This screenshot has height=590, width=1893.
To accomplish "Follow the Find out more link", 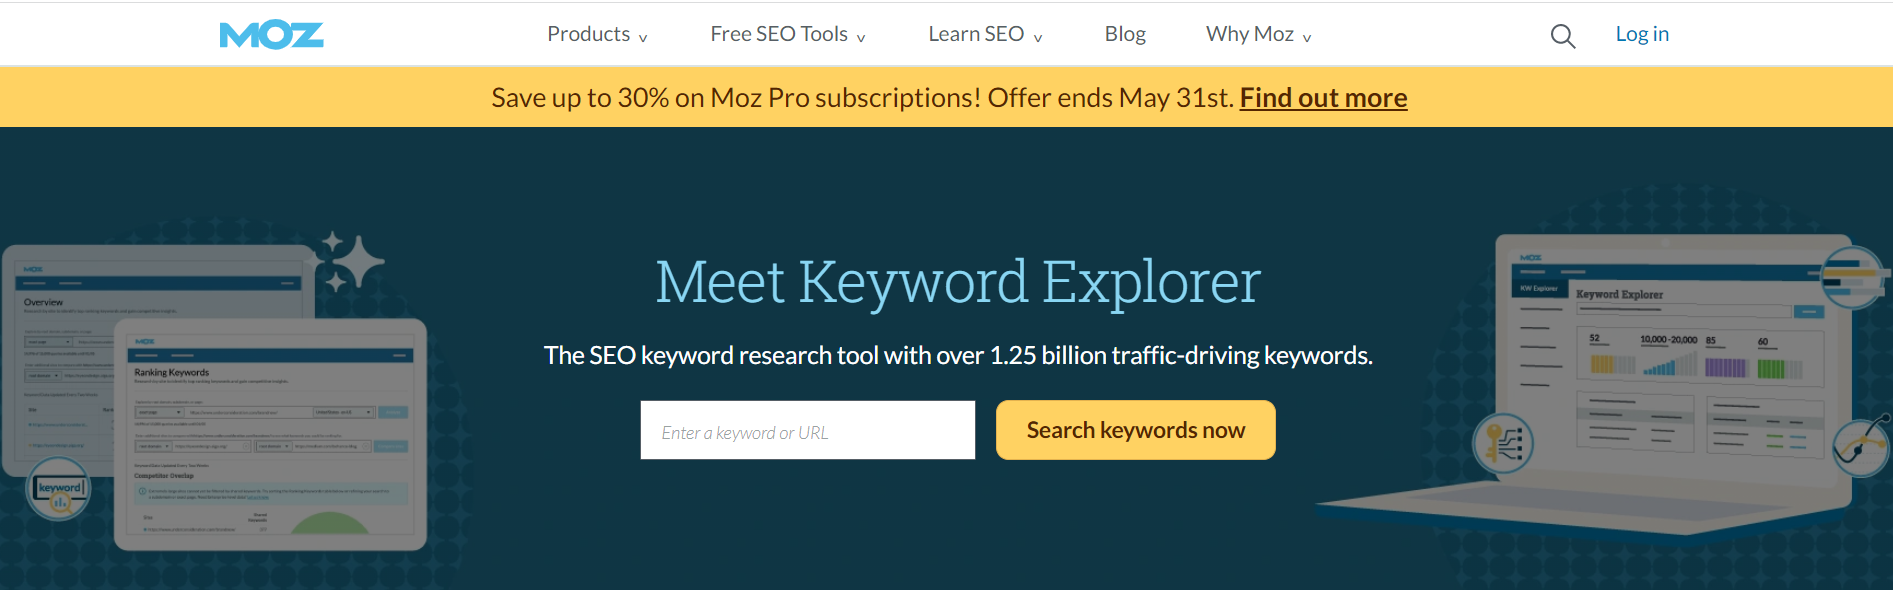I will (1323, 98).
